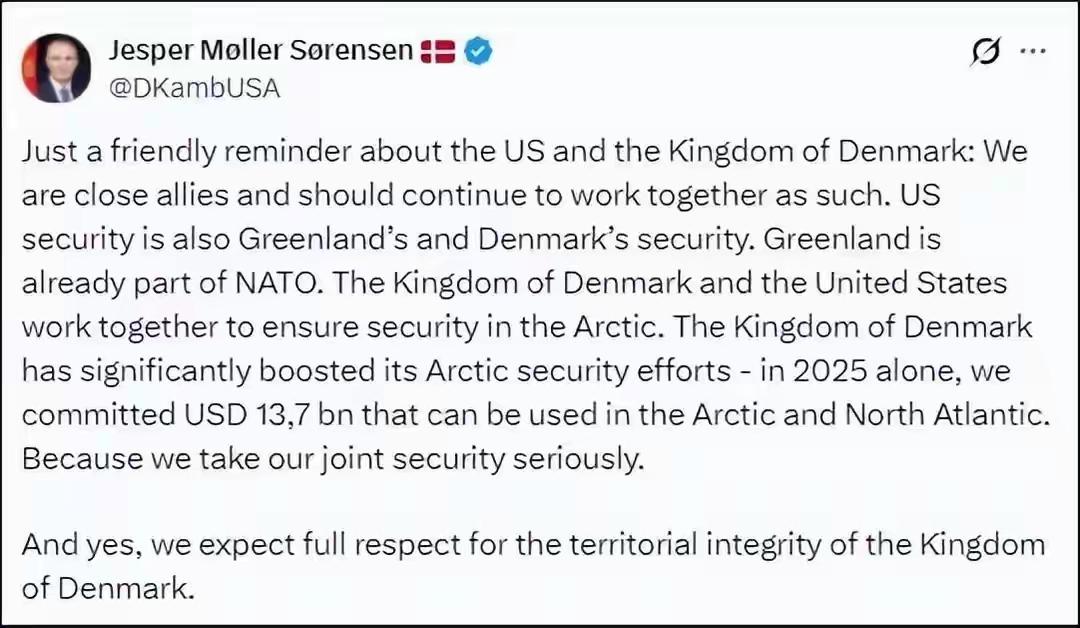Click the display name Jesper Møller Sørensen
This screenshot has width=1080, height=628.
click(x=261, y=50)
